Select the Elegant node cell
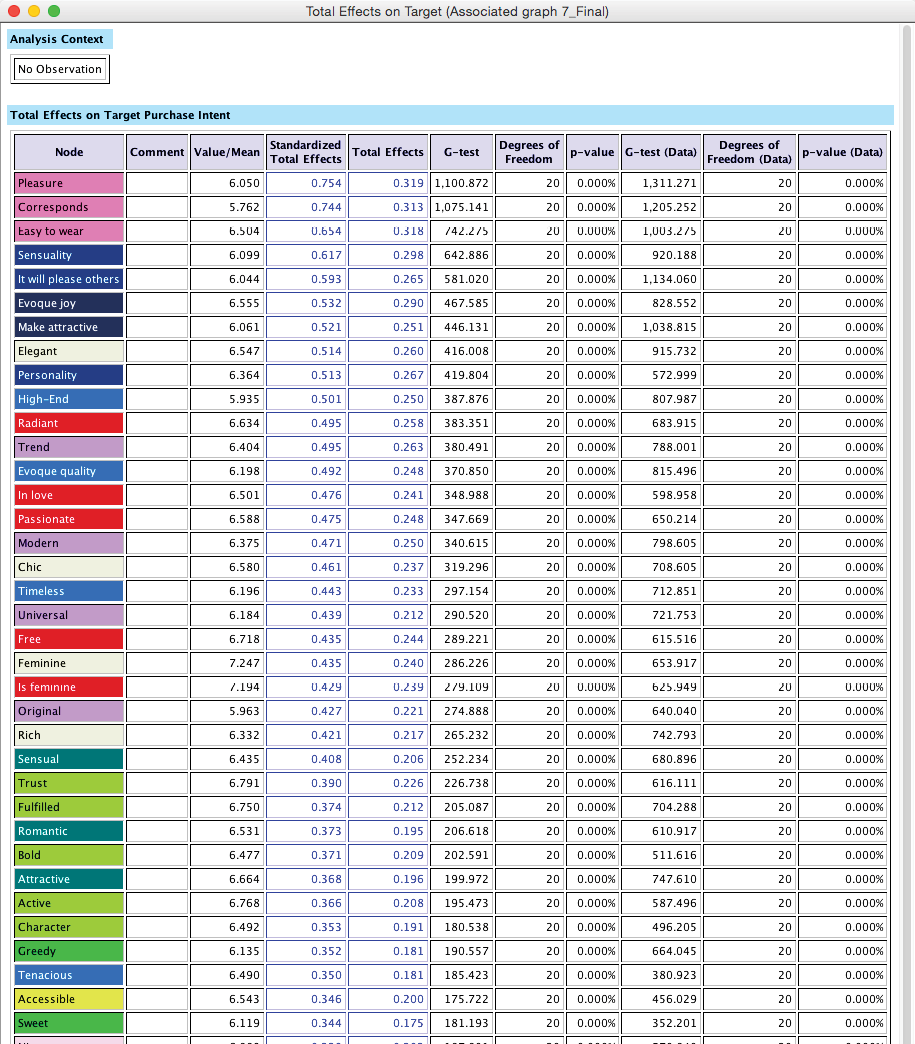The image size is (915, 1044). click(x=69, y=351)
